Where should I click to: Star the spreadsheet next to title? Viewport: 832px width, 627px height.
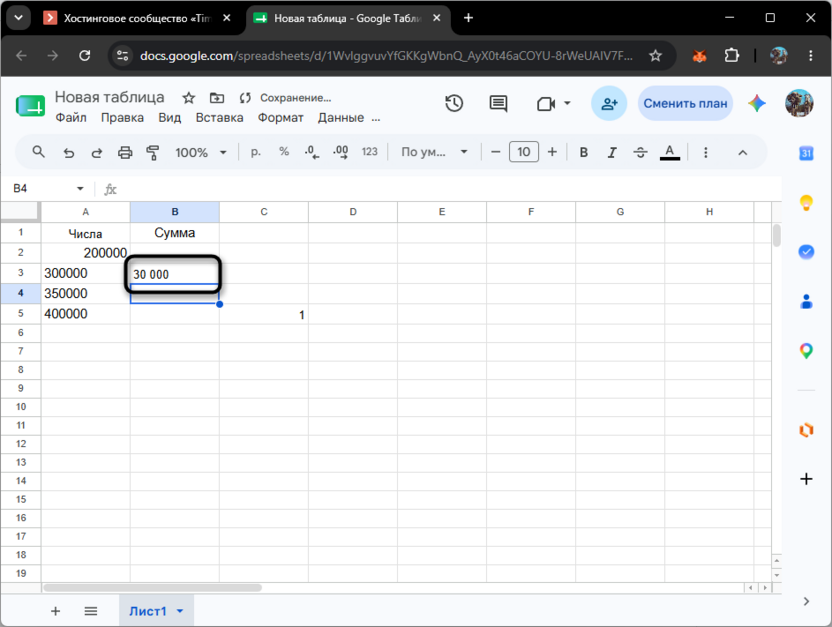click(x=188, y=98)
